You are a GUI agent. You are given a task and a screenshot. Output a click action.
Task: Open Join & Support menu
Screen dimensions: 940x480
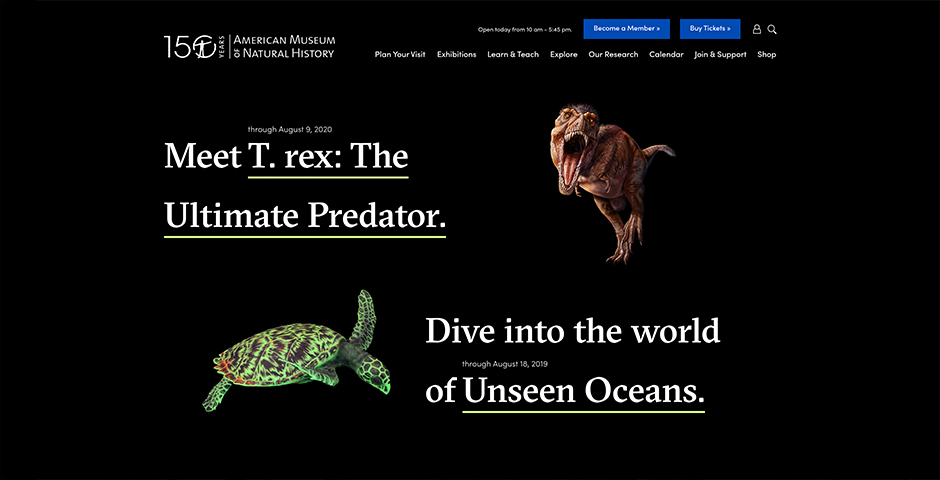click(720, 55)
